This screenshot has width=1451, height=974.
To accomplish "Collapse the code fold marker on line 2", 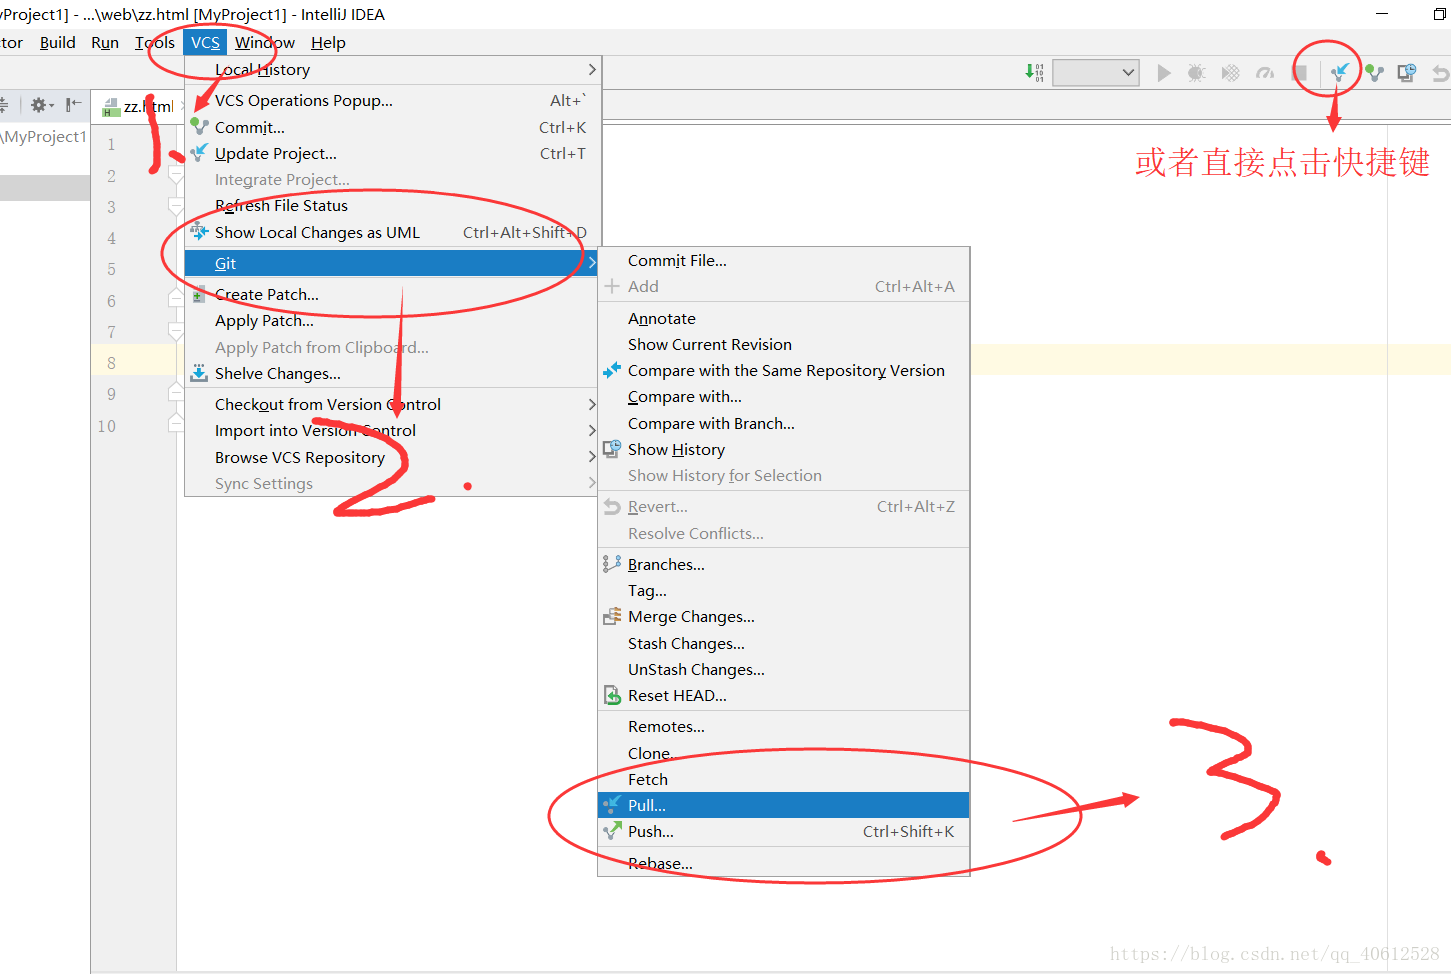I will click(176, 176).
